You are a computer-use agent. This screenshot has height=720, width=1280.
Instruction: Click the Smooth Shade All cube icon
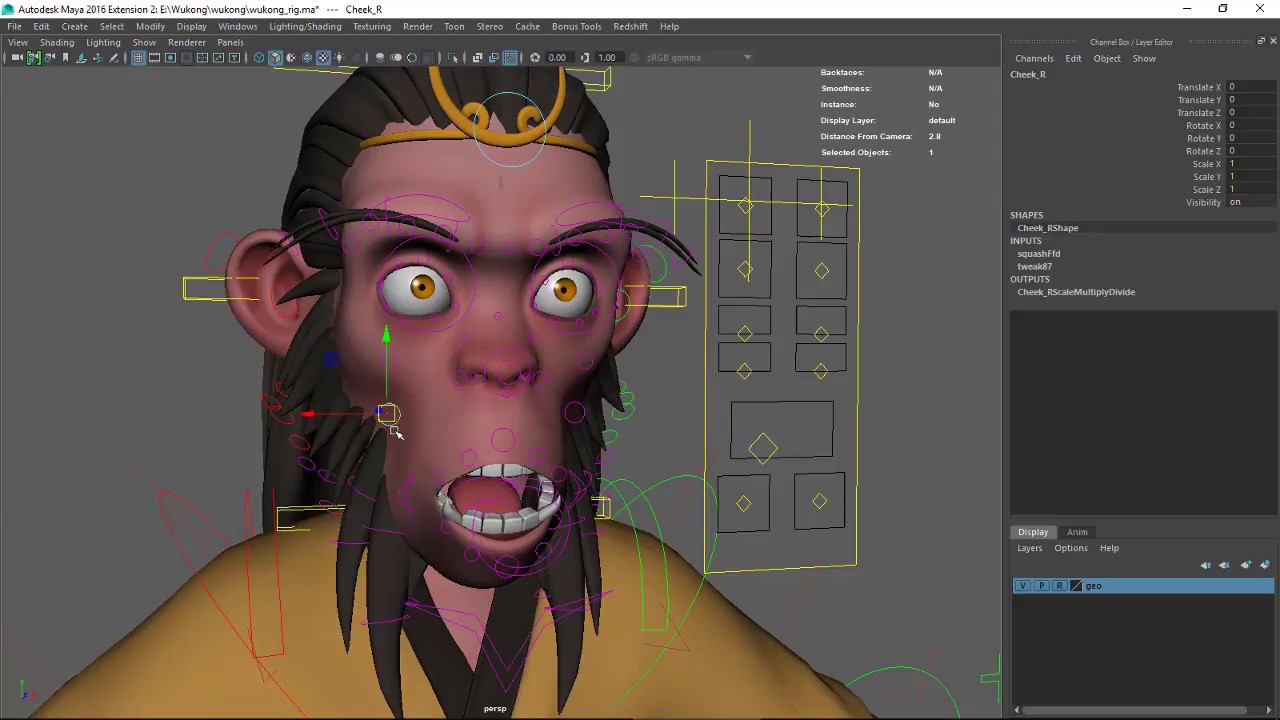[275, 58]
